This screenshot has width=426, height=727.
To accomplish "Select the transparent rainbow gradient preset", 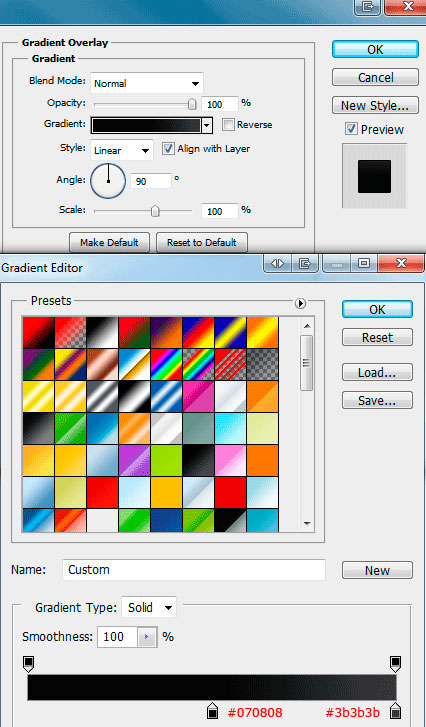I will click(x=198, y=364).
